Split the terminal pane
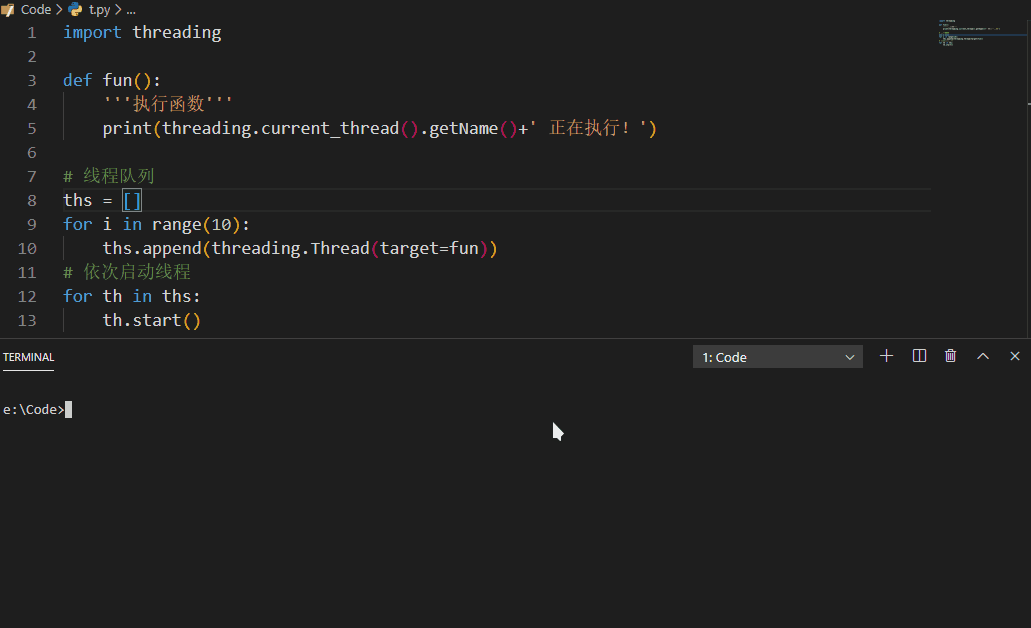1031x628 pixels. coord(918,355)
